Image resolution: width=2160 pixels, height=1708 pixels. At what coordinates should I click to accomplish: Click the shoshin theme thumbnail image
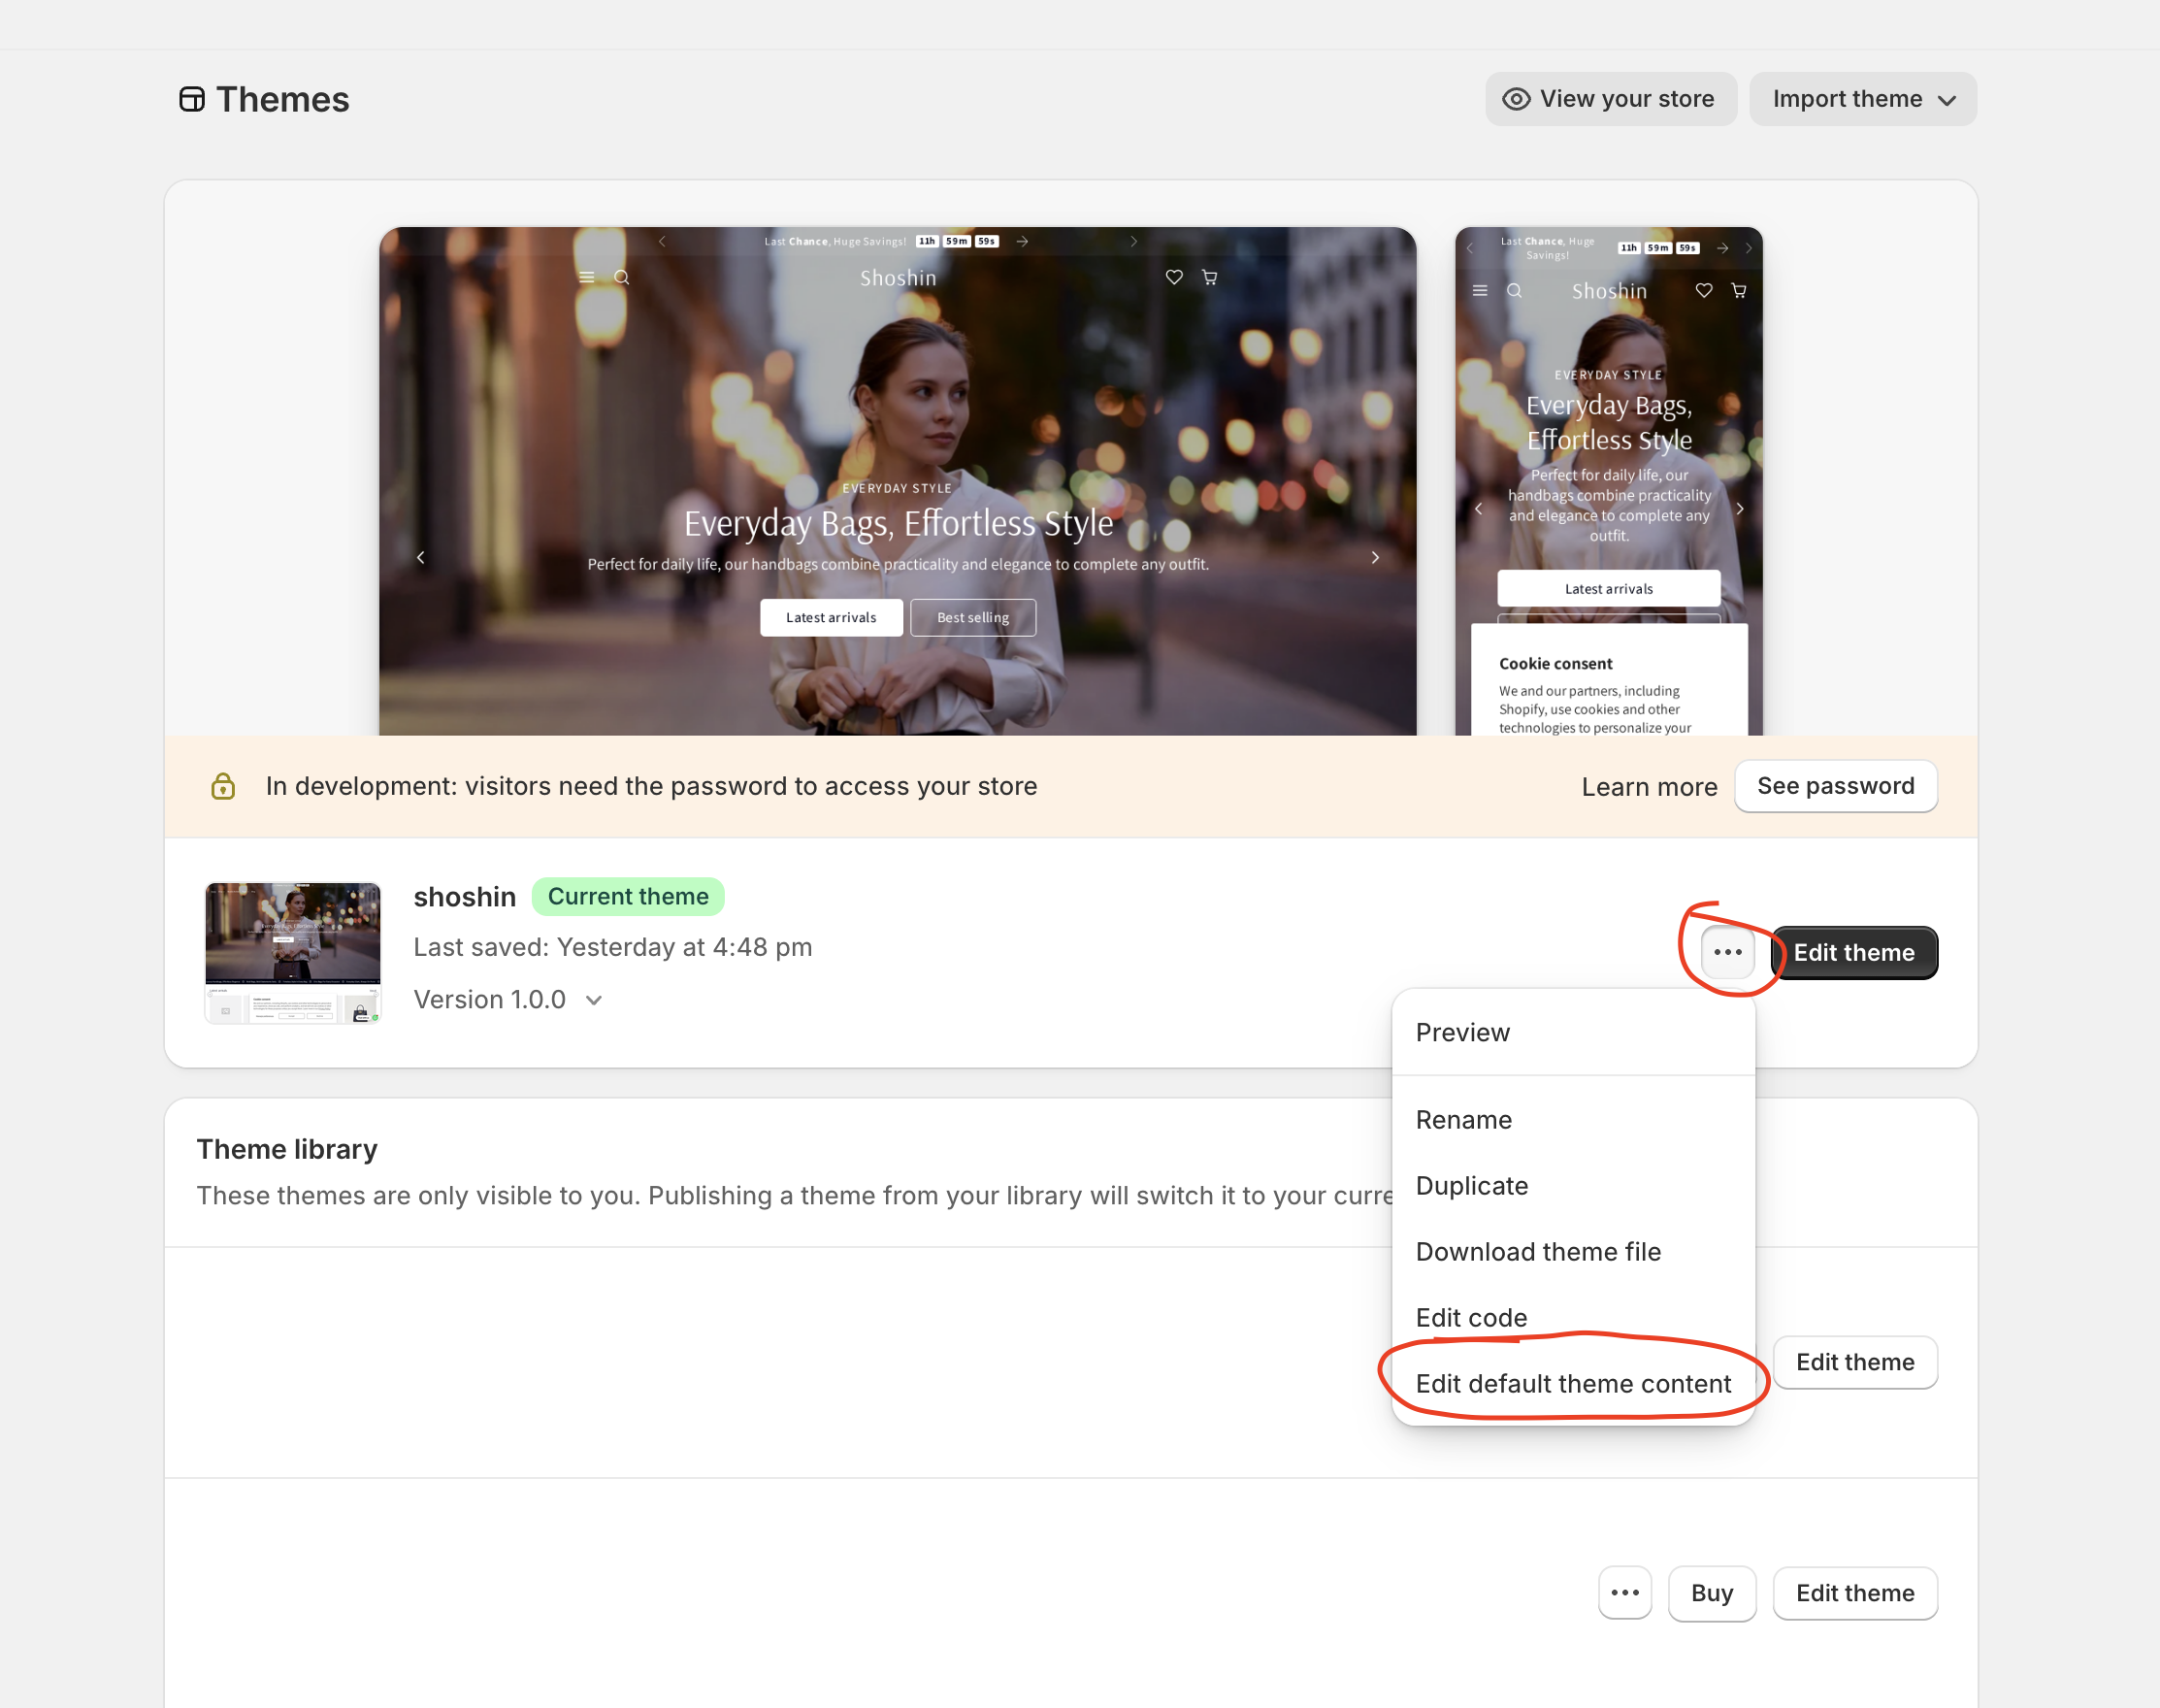(x=292, y=952)
